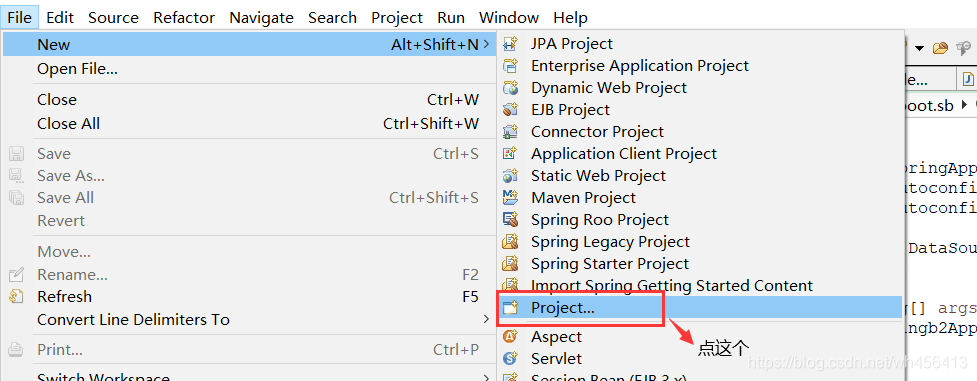The height and width of the screenshot is (381, 977).
Task: Click the Dynamic Web Project globe icon
Action: tap(510, 88)
